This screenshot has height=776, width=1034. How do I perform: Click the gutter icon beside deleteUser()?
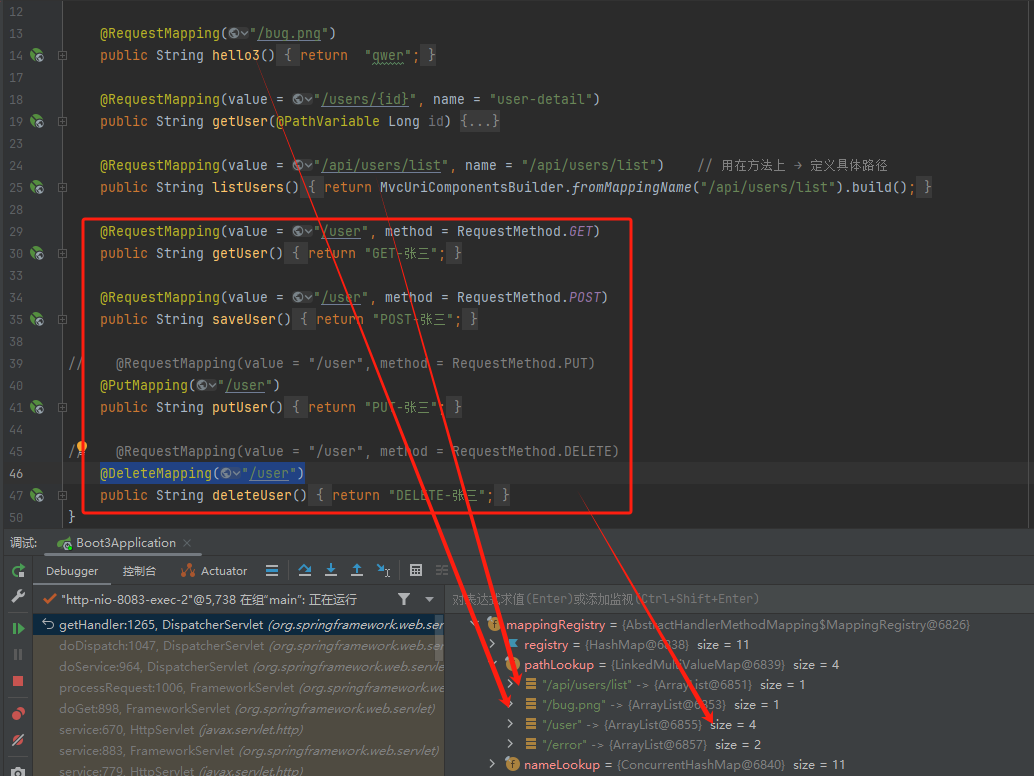tap(38, 495)
